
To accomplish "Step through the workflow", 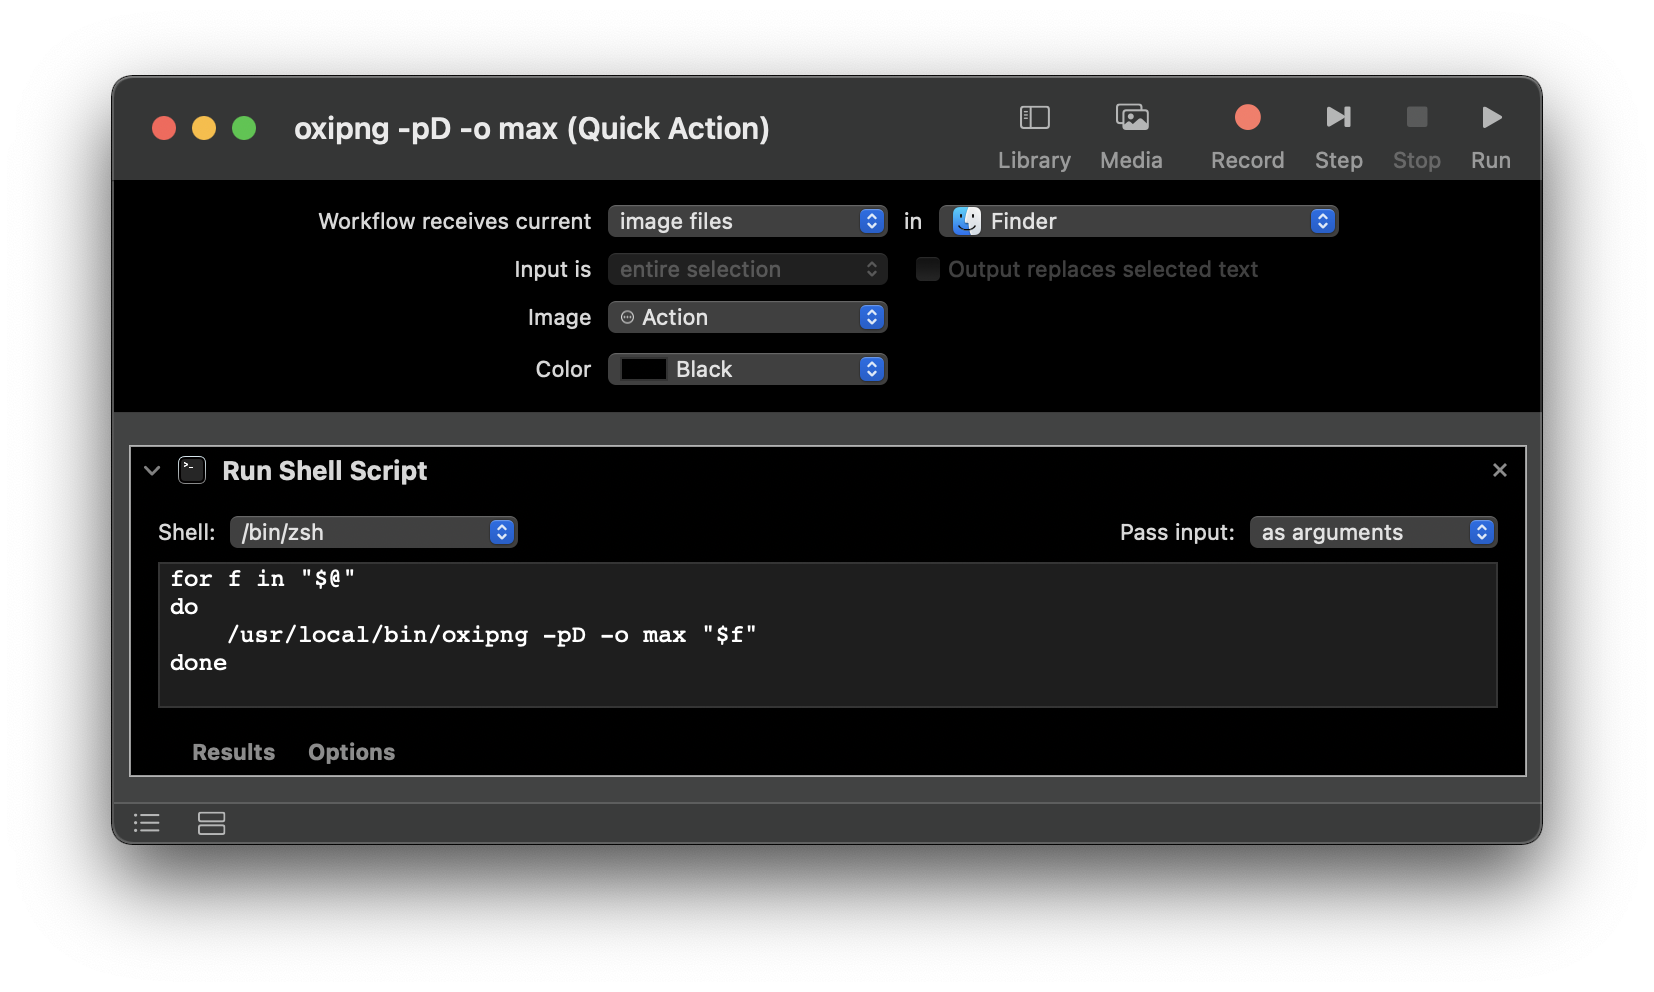I will 1338,136.
